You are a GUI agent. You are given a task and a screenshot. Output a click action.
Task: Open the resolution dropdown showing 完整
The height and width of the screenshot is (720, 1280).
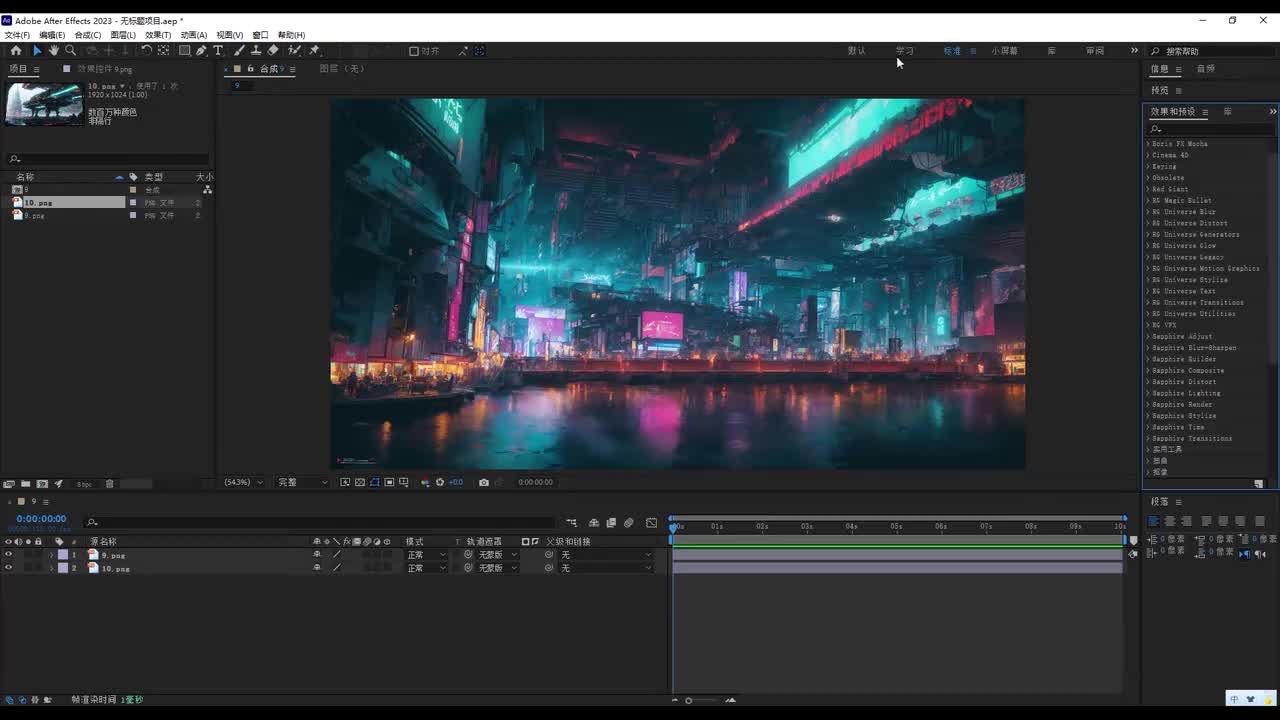coord(302,482)
